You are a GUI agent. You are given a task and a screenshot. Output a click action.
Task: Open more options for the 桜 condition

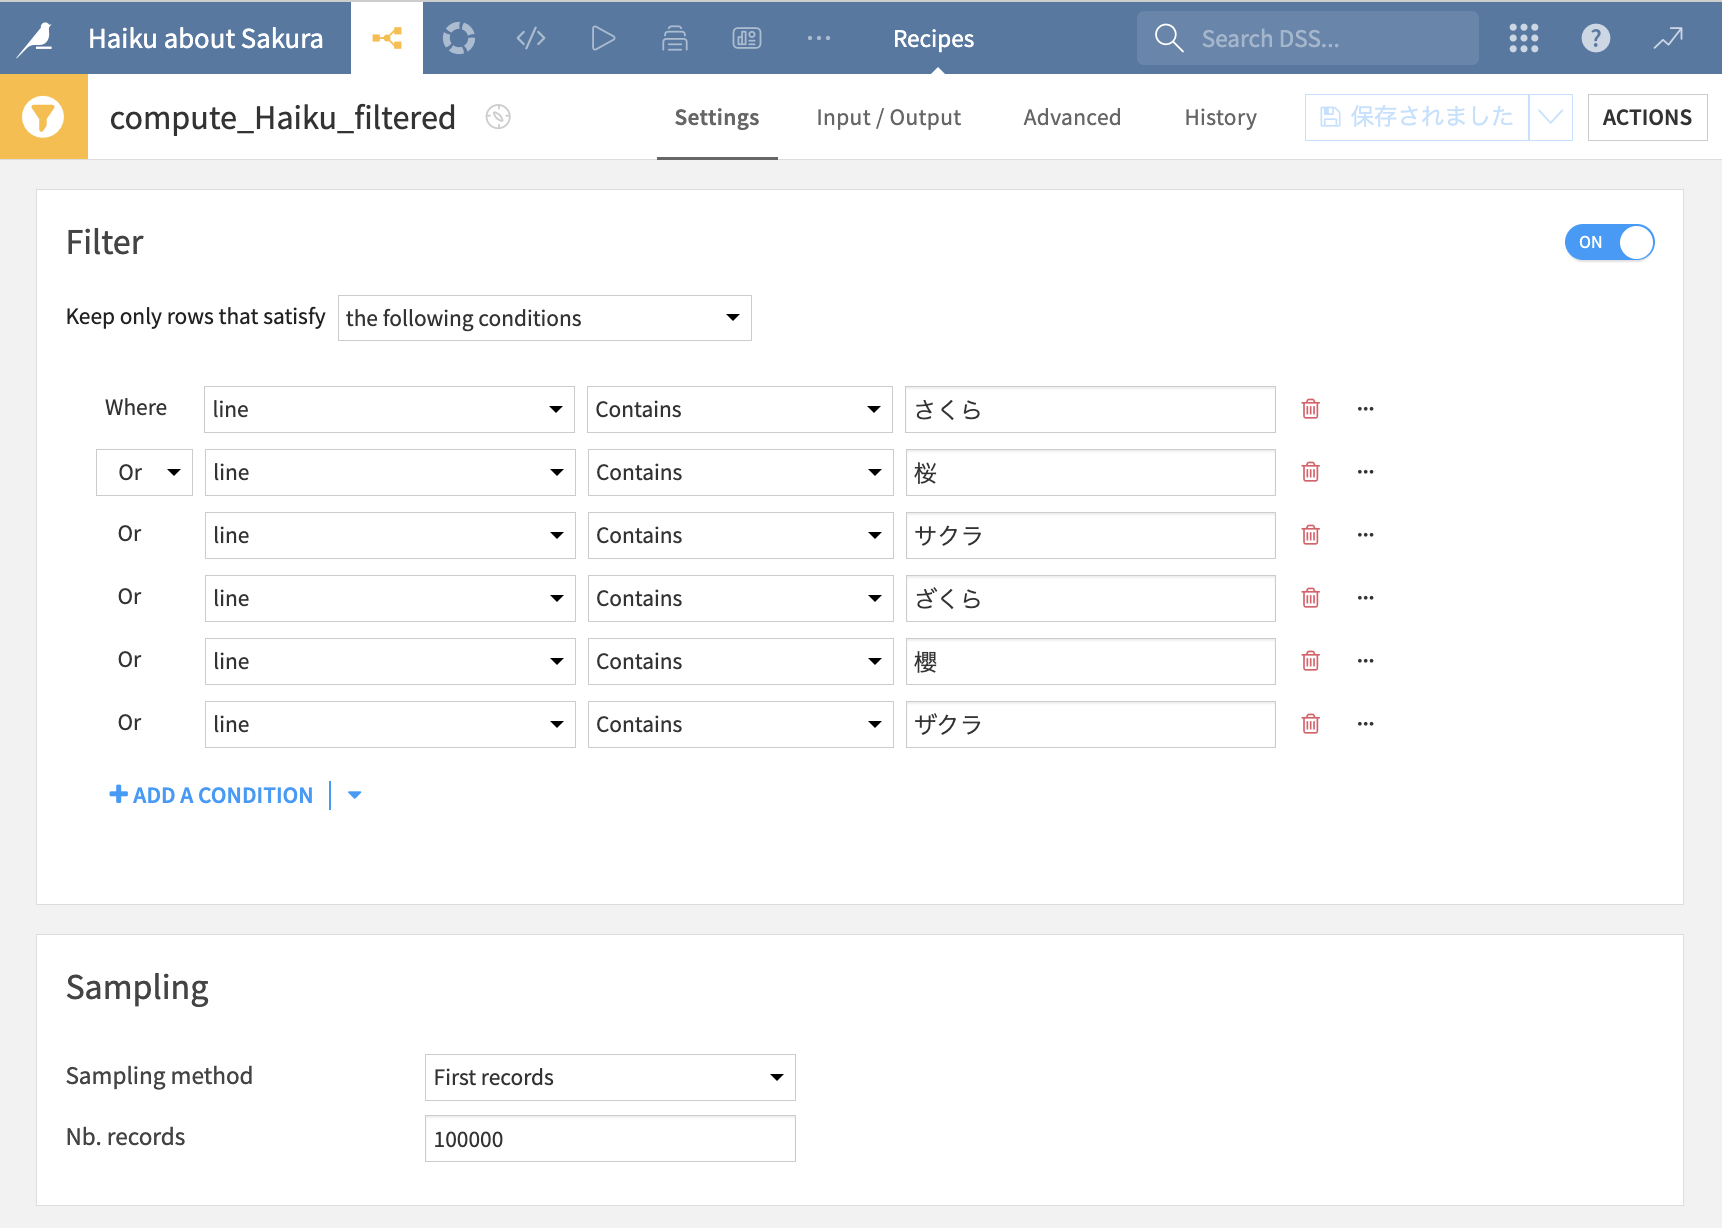click(x=1366, y=472)
